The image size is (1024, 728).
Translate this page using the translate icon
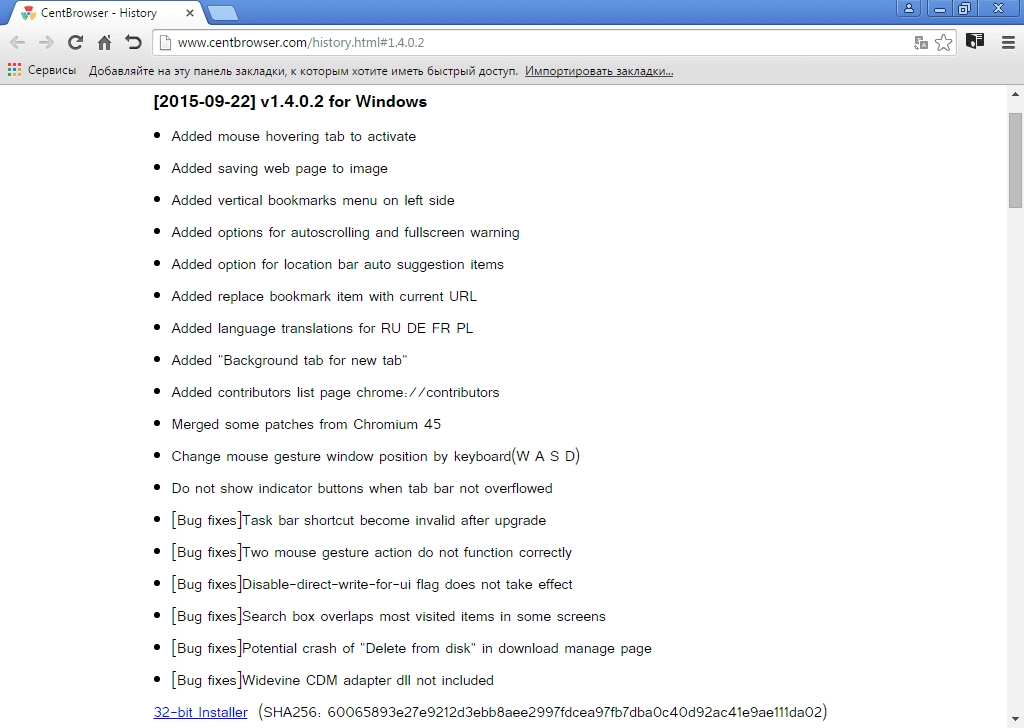tap(921, 43)
